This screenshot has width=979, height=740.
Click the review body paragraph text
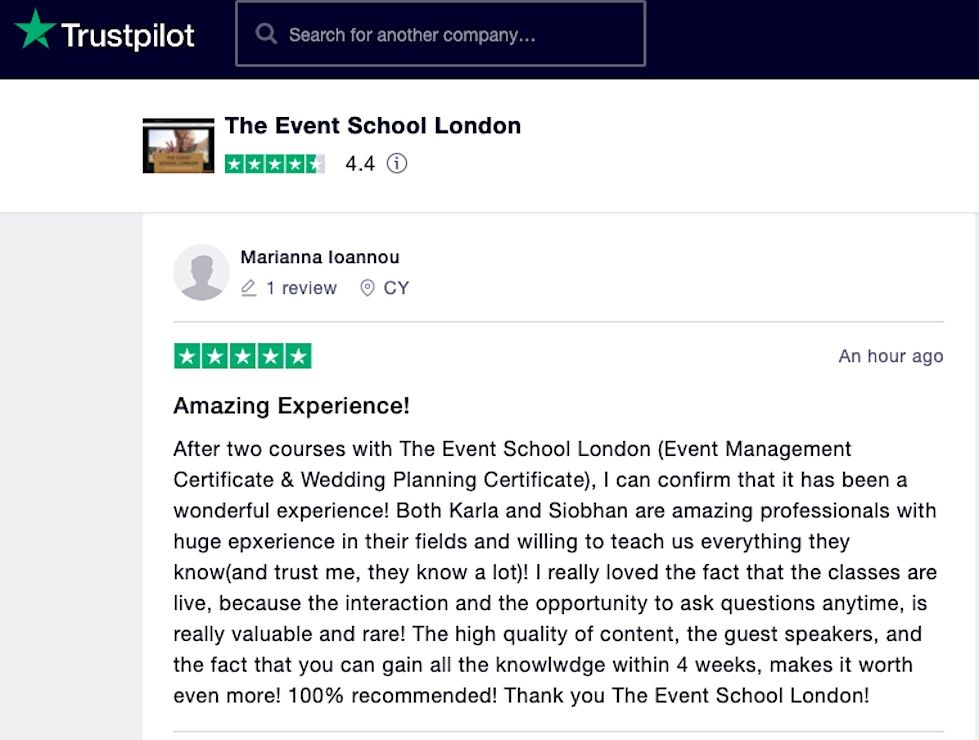555,572
